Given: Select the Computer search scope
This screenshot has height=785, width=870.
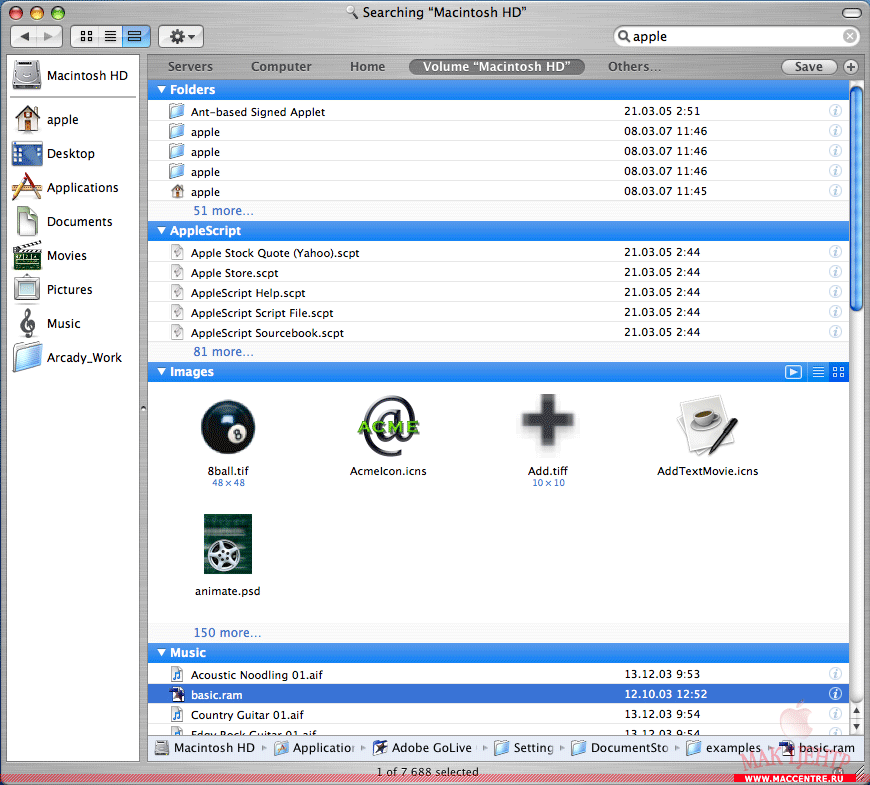Looking at the screenshot, I should click(281, 67).
